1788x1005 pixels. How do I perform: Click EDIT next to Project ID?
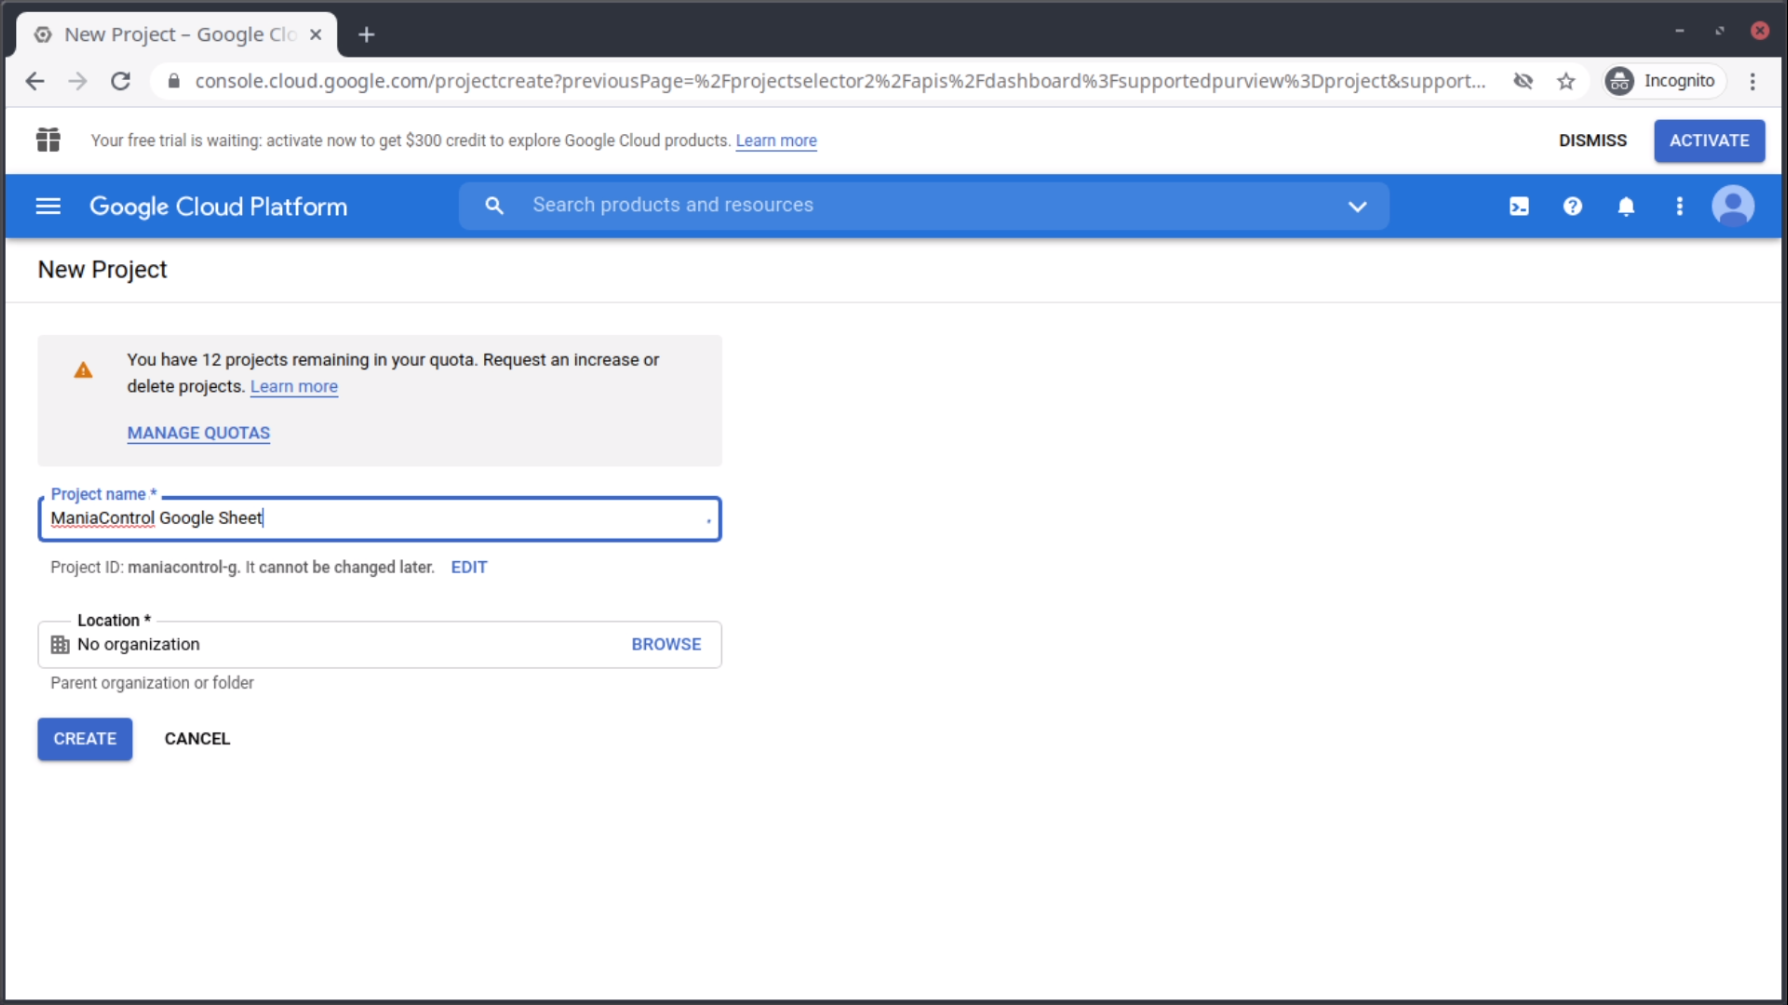469,567
